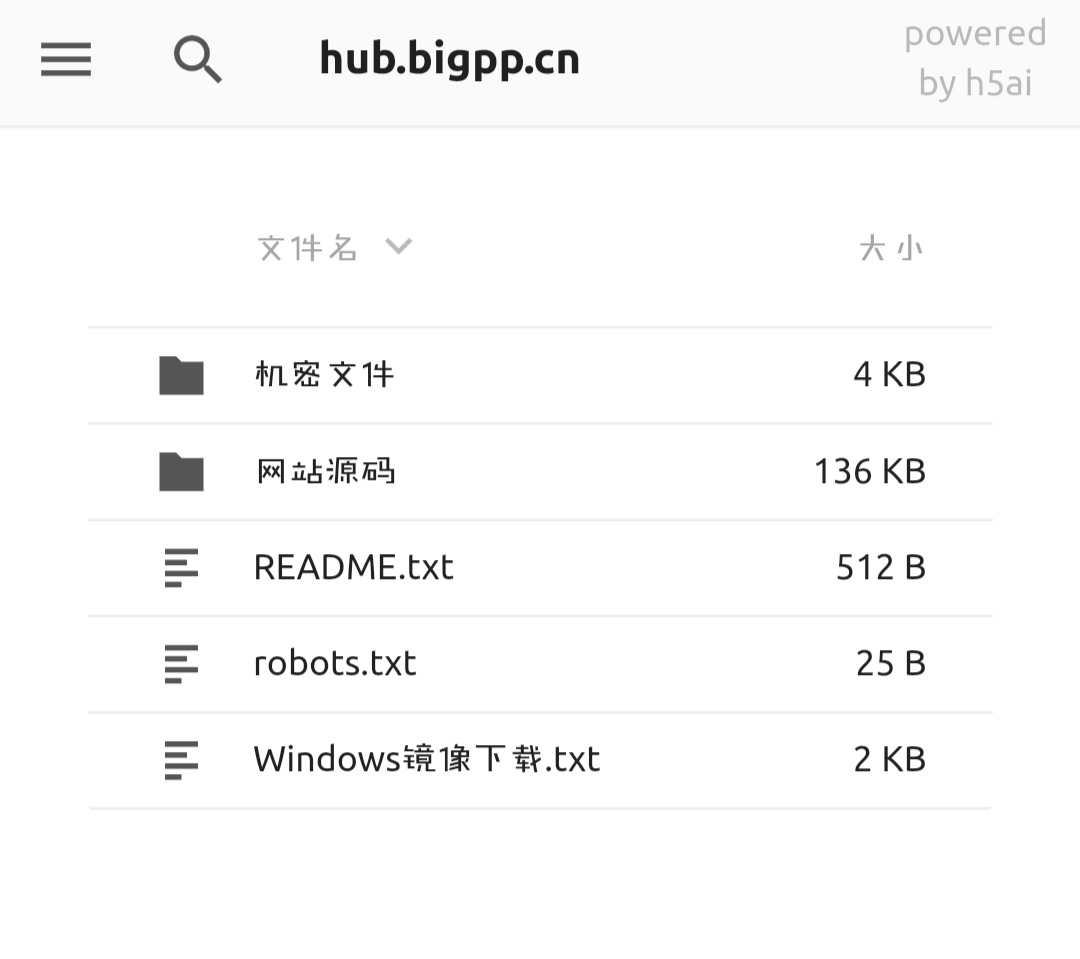1080x959 pixels.
Task: Open robots.txt file
Action: point(335,663)
